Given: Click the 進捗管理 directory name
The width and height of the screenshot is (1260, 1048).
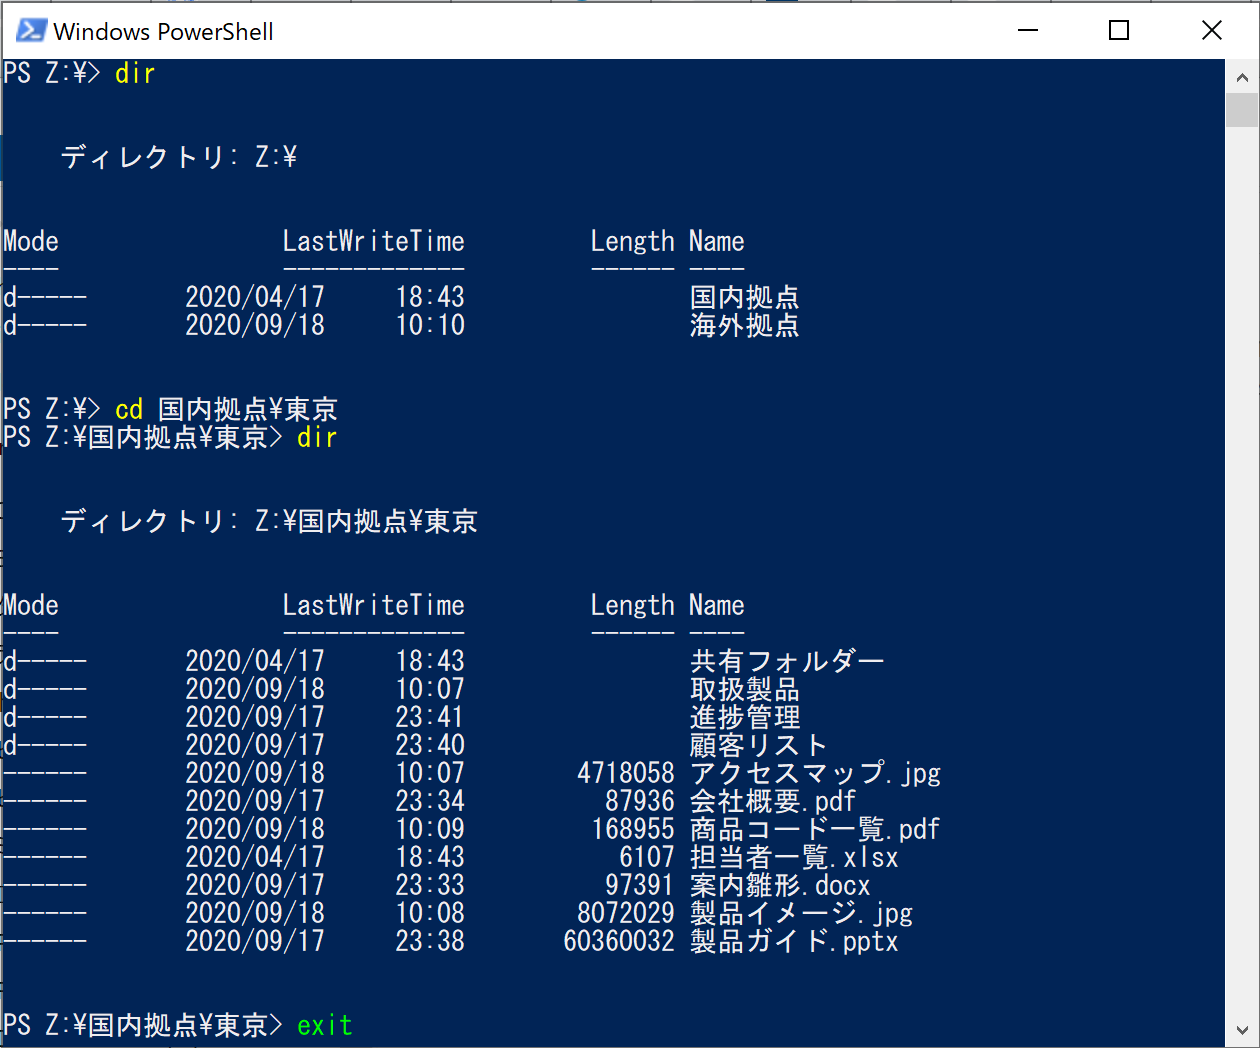Looking at the screenshot, I should pyautogui.click(x=744, y=718).
